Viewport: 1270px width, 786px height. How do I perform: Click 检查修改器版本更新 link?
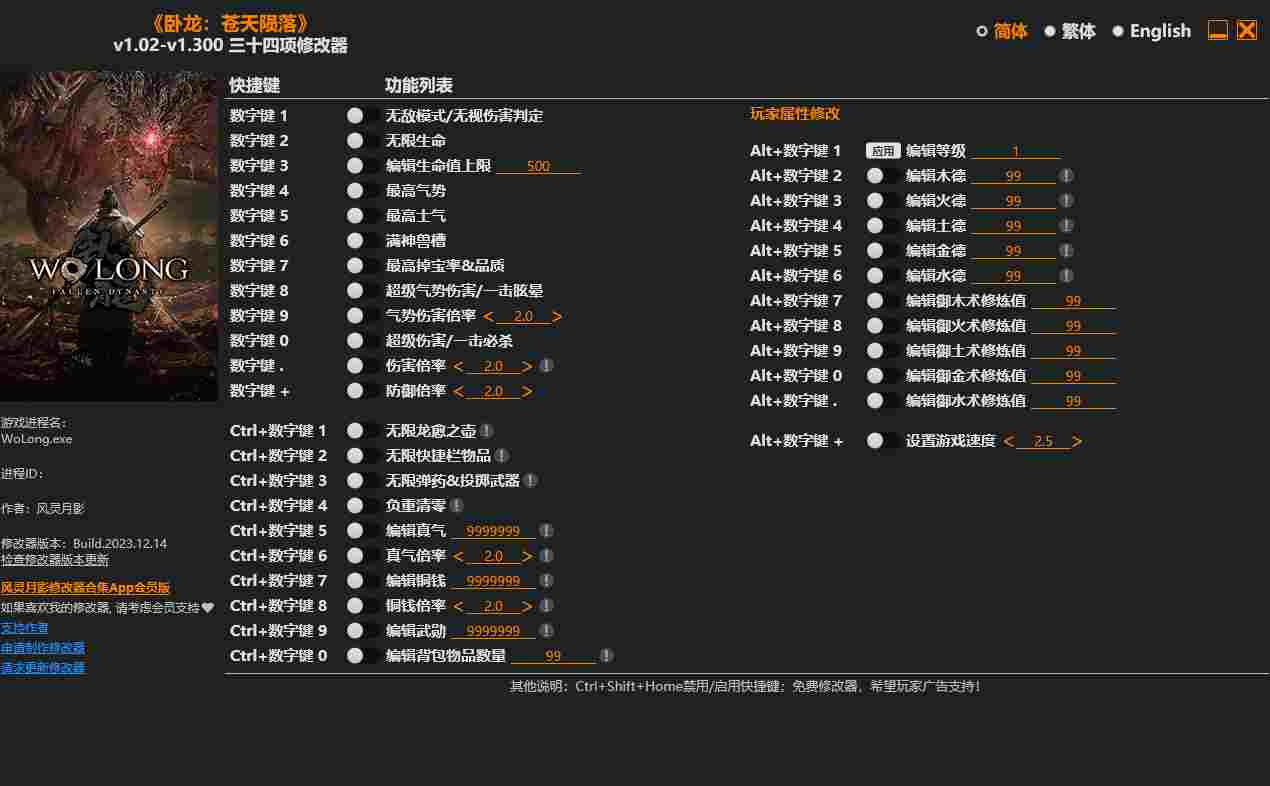click(55, 560)
